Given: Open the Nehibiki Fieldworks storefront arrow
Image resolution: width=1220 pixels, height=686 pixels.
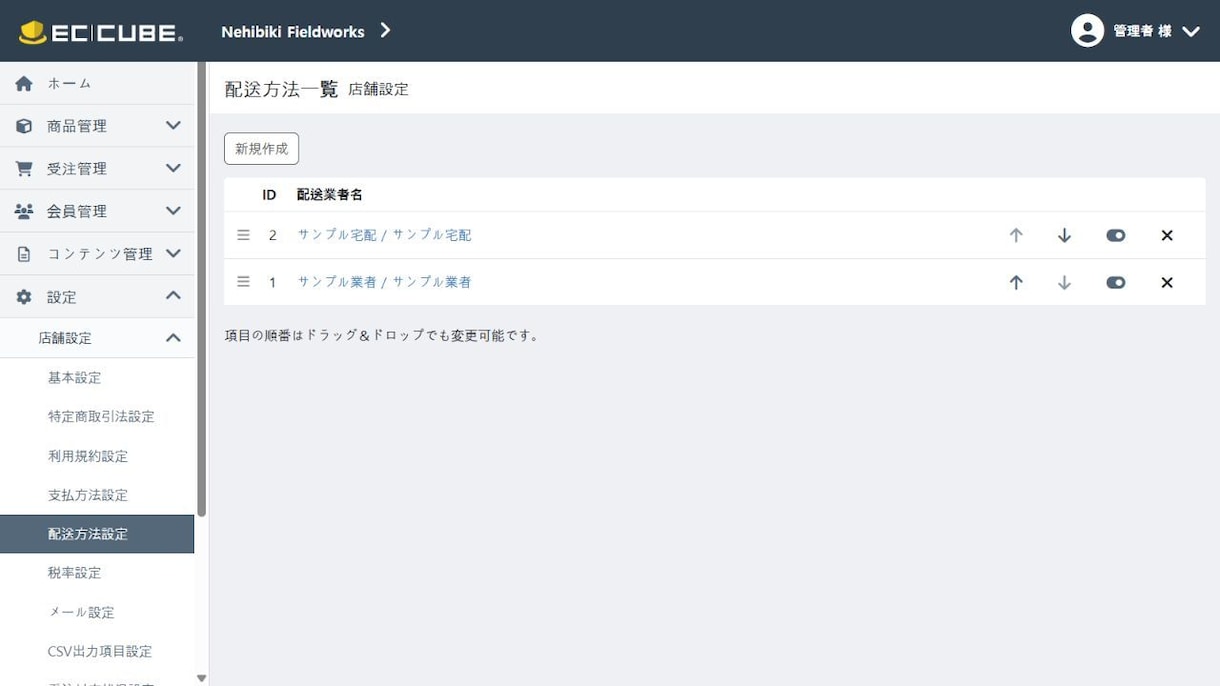Looking at the screenshot, I should pos(385,31).
